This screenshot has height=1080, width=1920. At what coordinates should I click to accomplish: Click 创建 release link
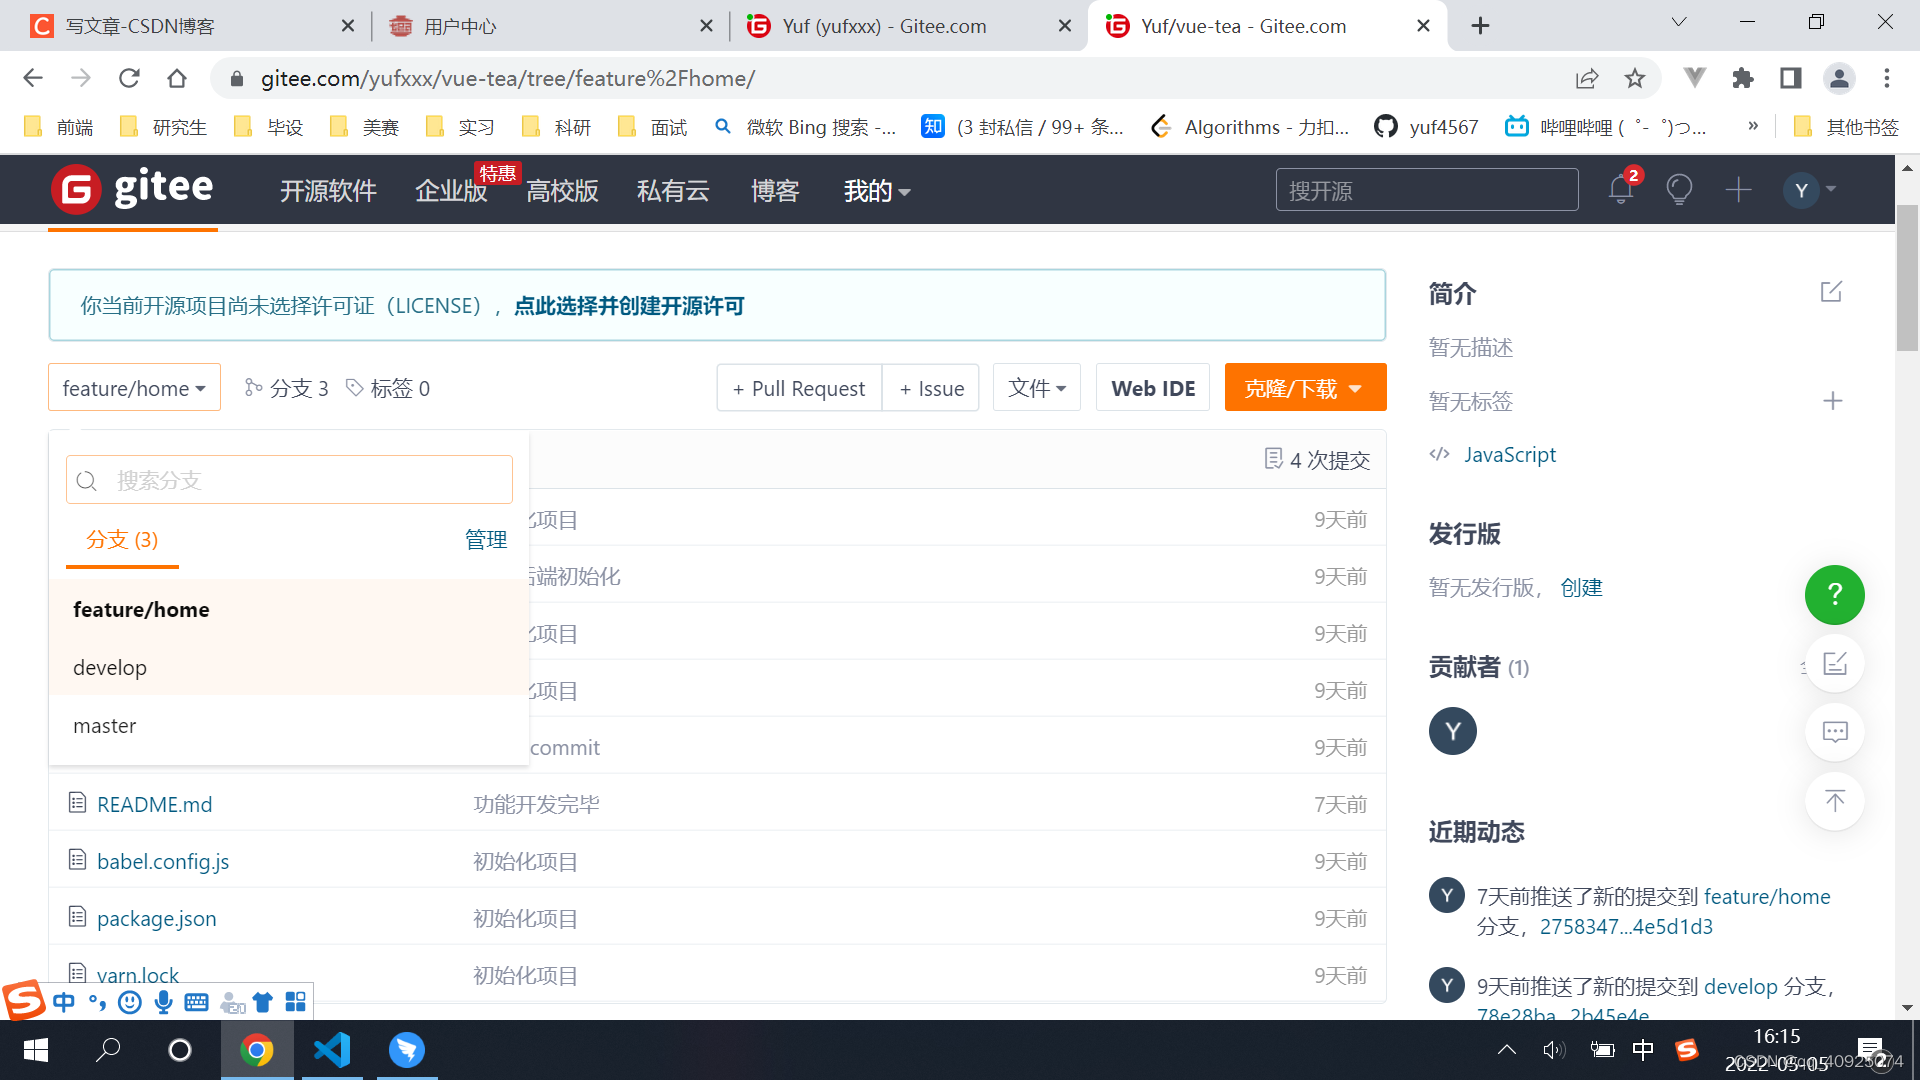tap(1581, 588)
